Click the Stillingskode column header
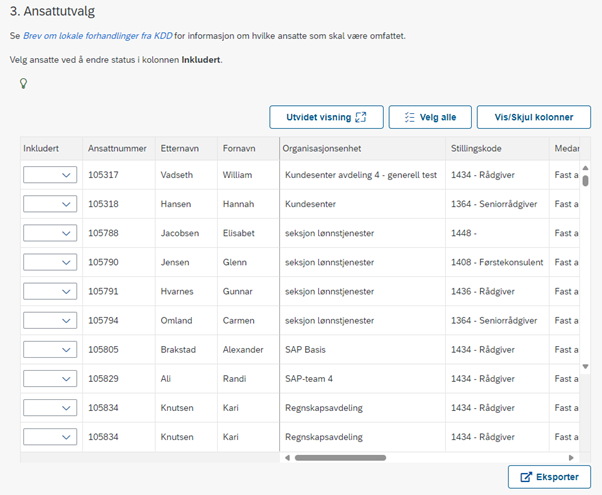The height and width of the screenshot is (495, 602). click(498, 149)
